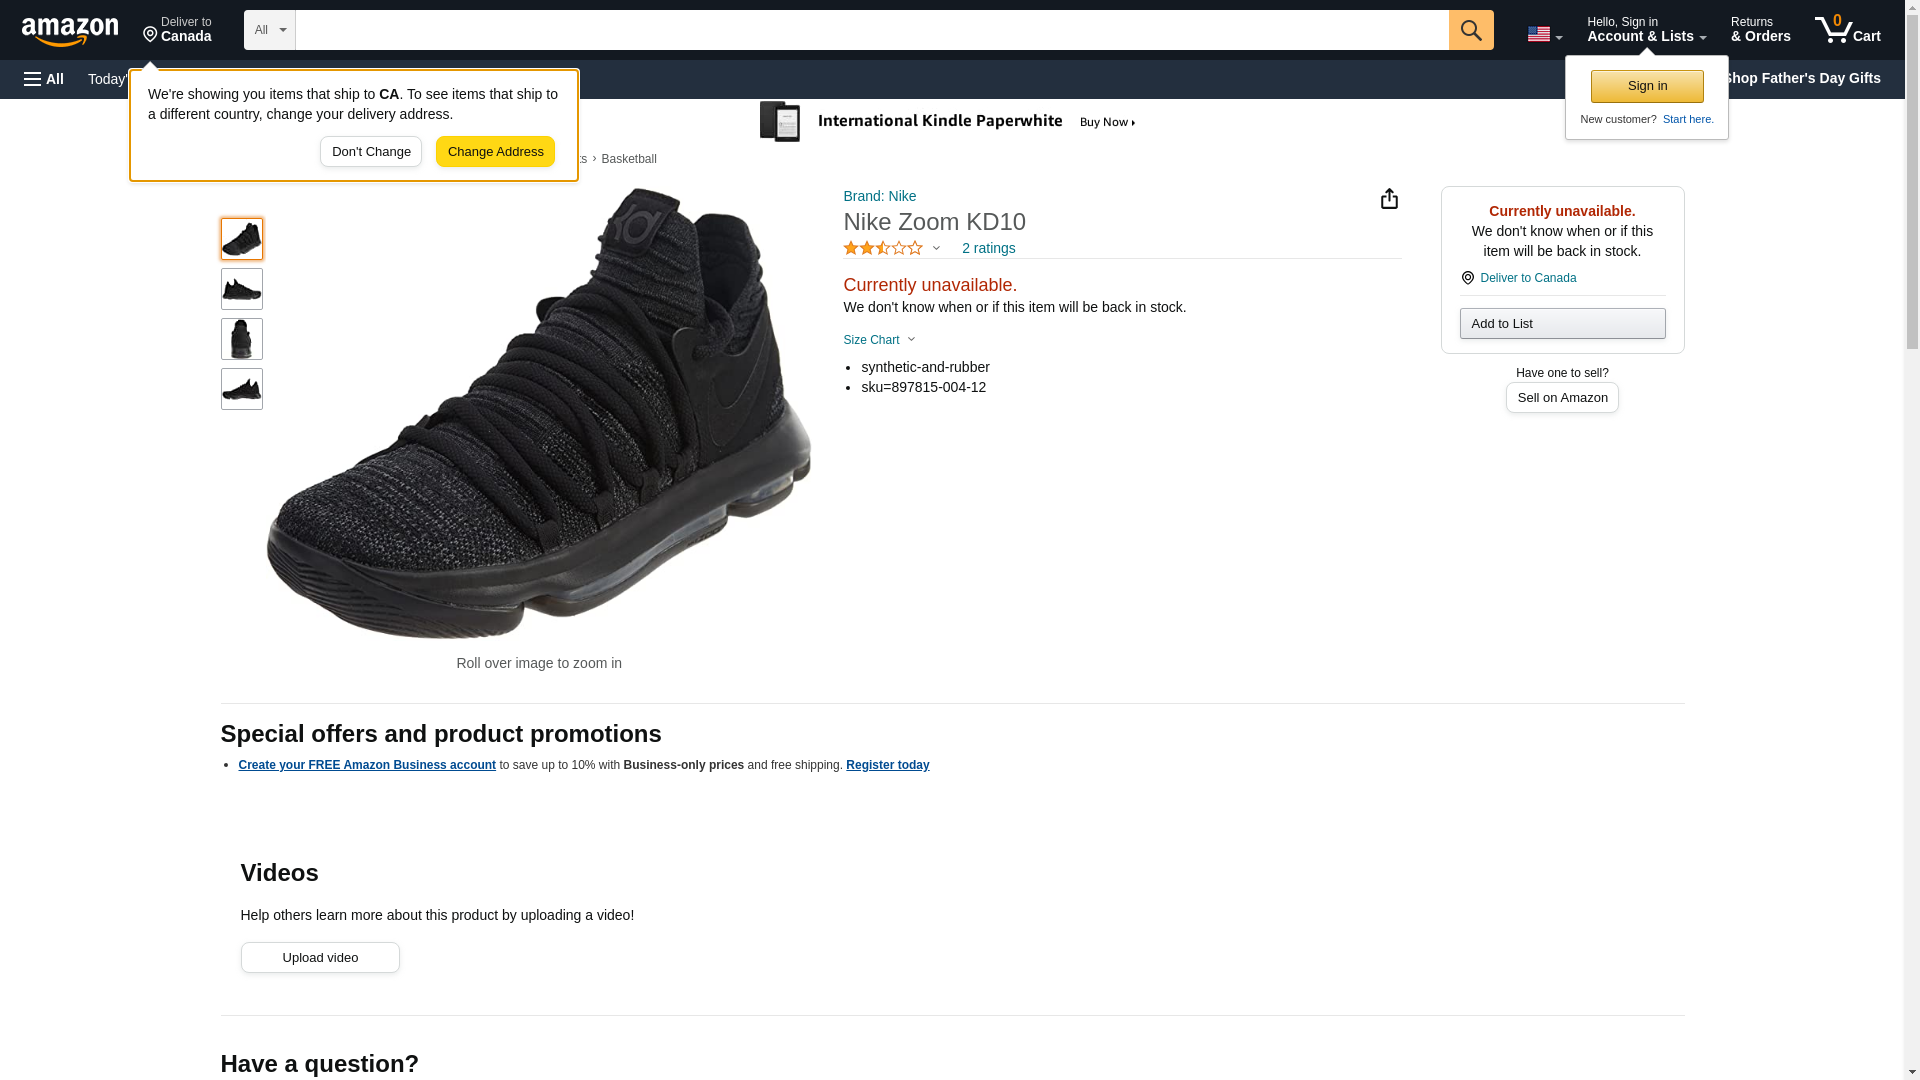Open the shopping cart
1920x1080 pixels.
pyautogui.click(x=1847, y=30)
